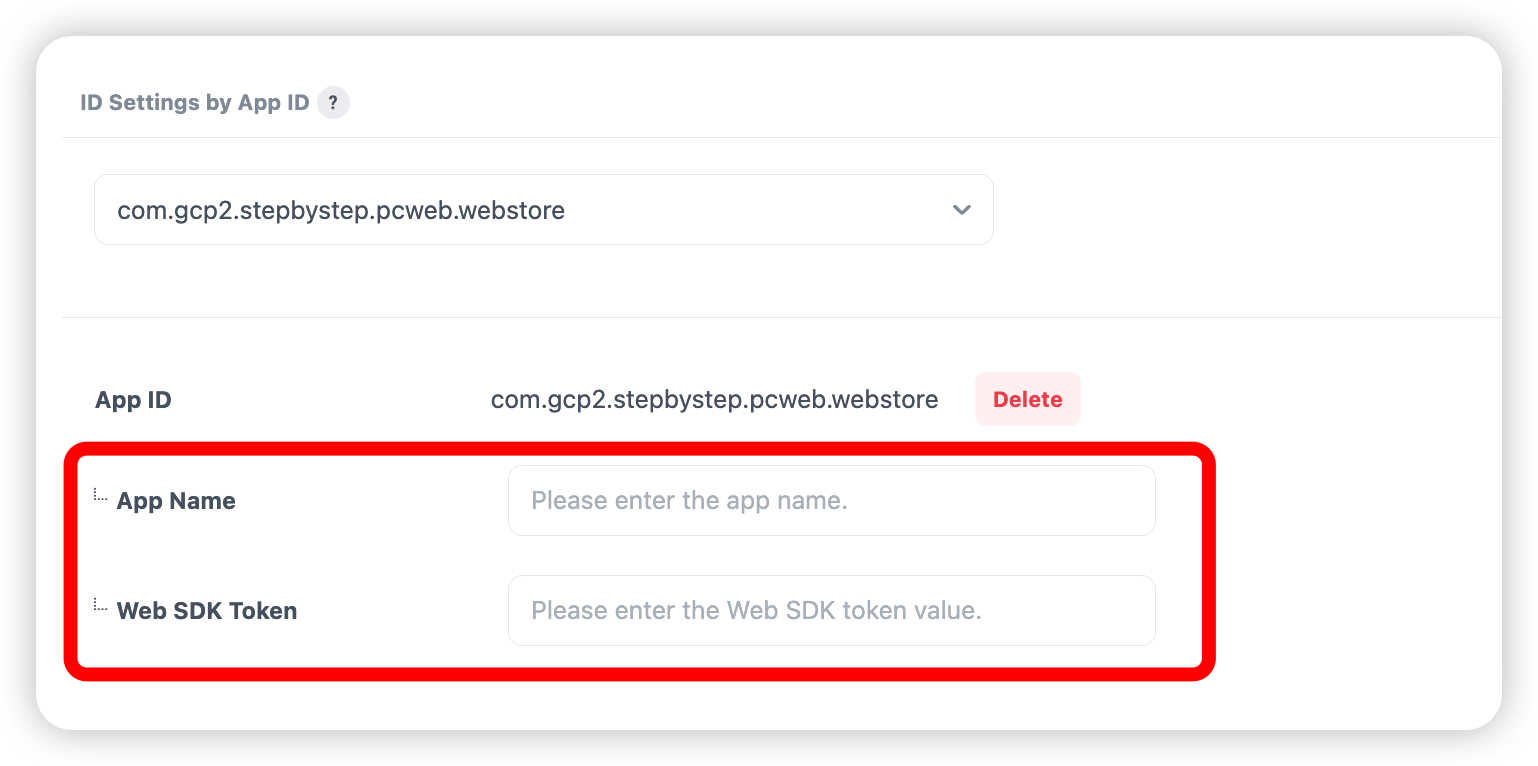Select the App ID text shown inside the dropdown

click(x=341, y=211)
